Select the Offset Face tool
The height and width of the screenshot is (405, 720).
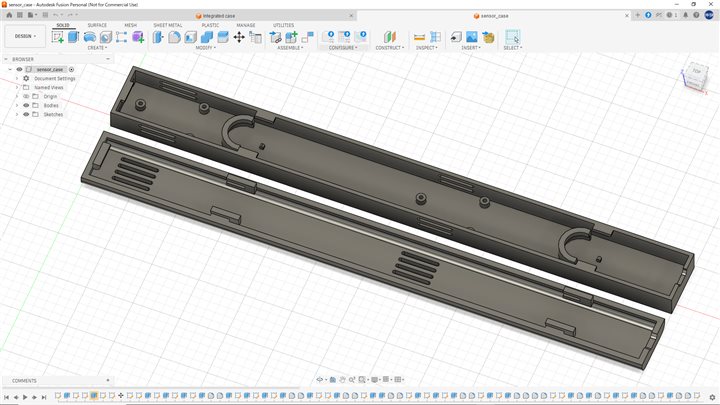[x=223, y=37]
